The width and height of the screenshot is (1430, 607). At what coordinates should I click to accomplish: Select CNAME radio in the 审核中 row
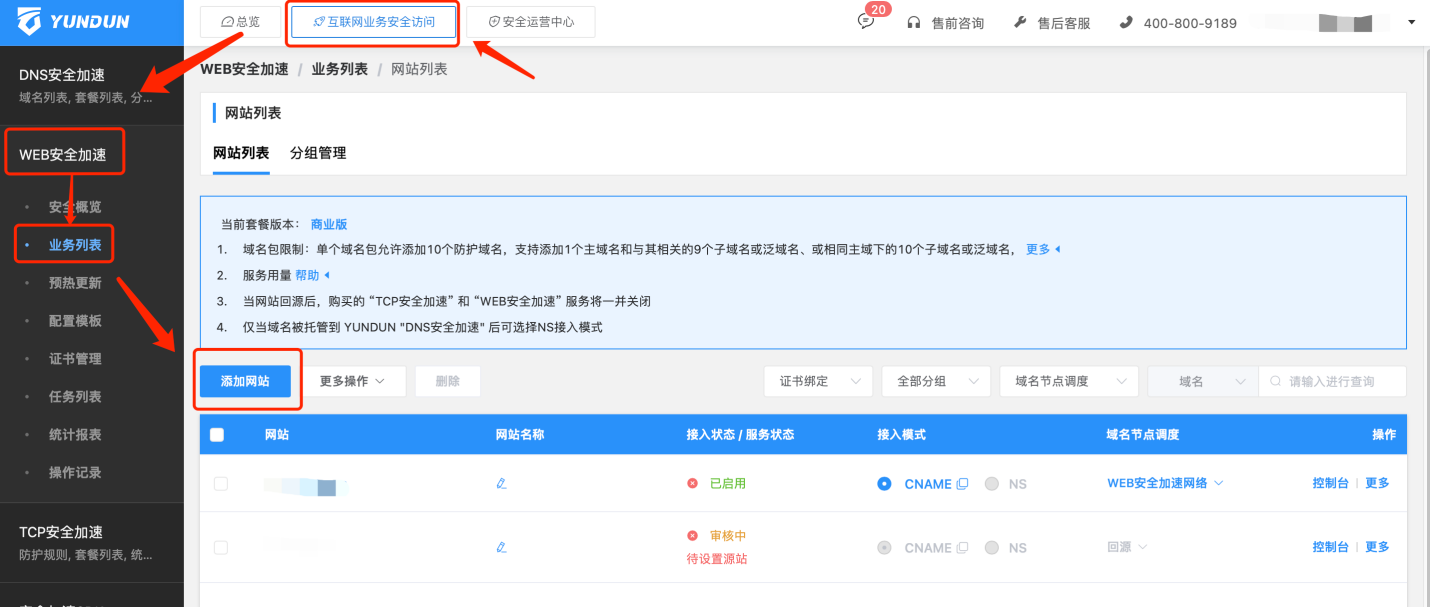[x=884, y=548]
